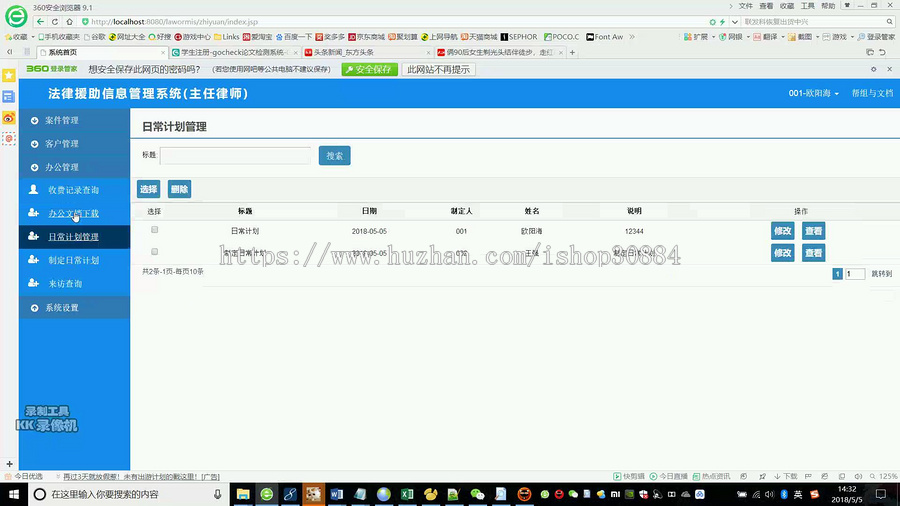
Task: Open the 扩展 extensions dropdown
Action: 699,37
